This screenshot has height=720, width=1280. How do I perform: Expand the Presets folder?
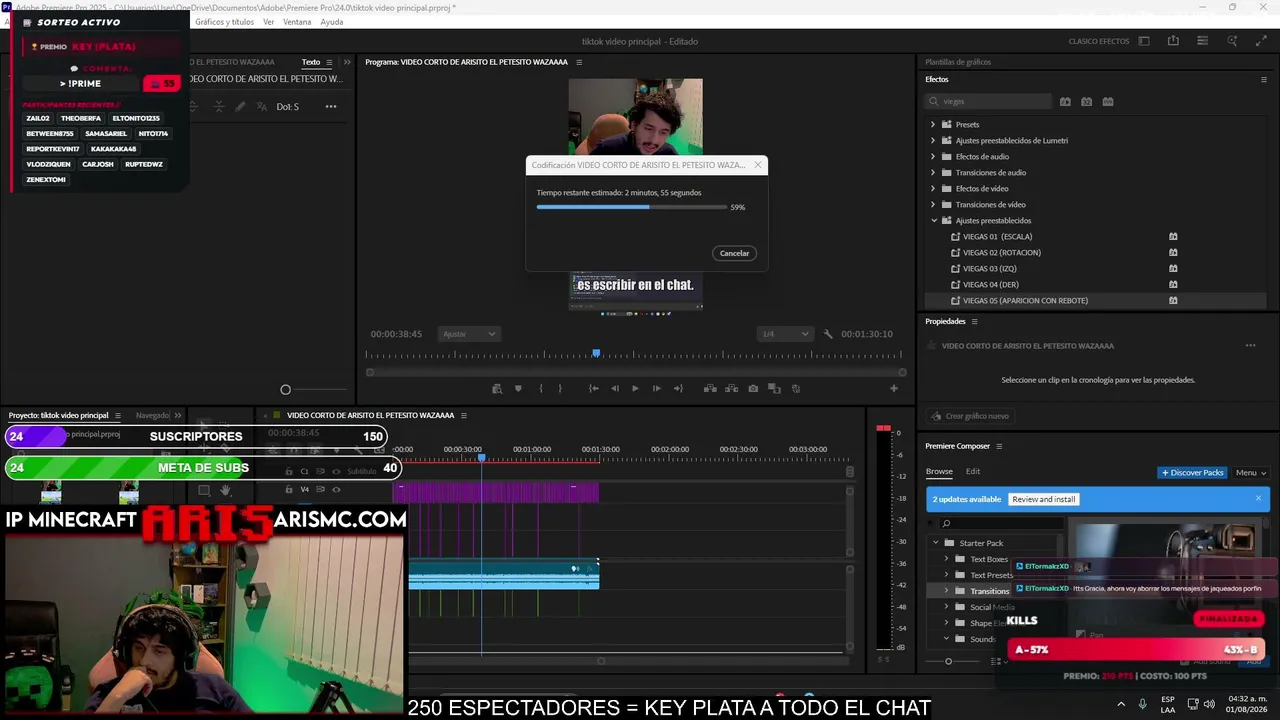[933, 125]
